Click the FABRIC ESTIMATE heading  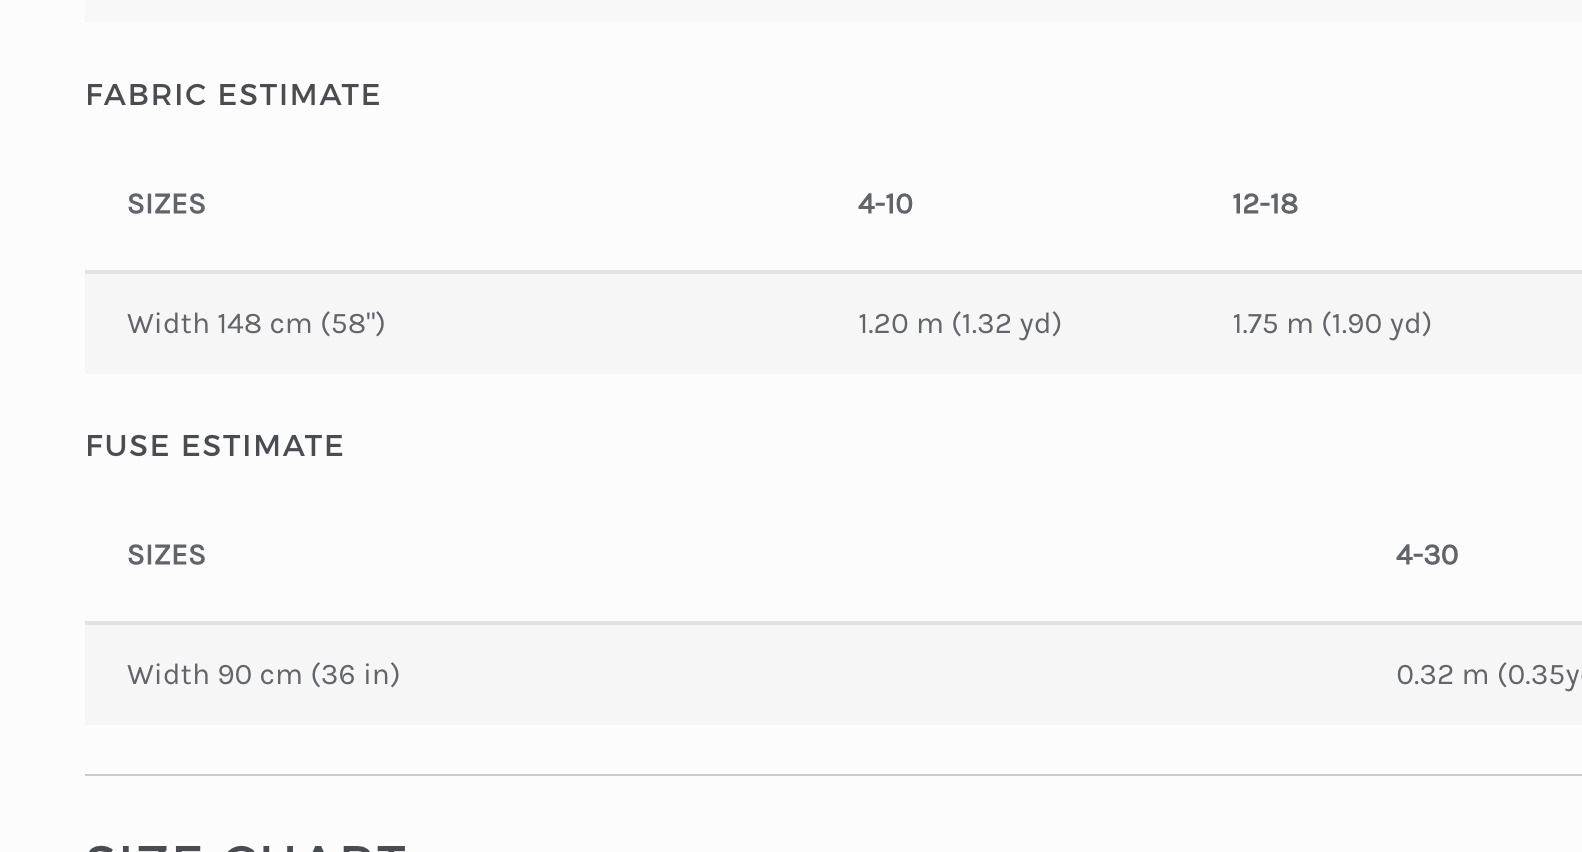point(233,95)
